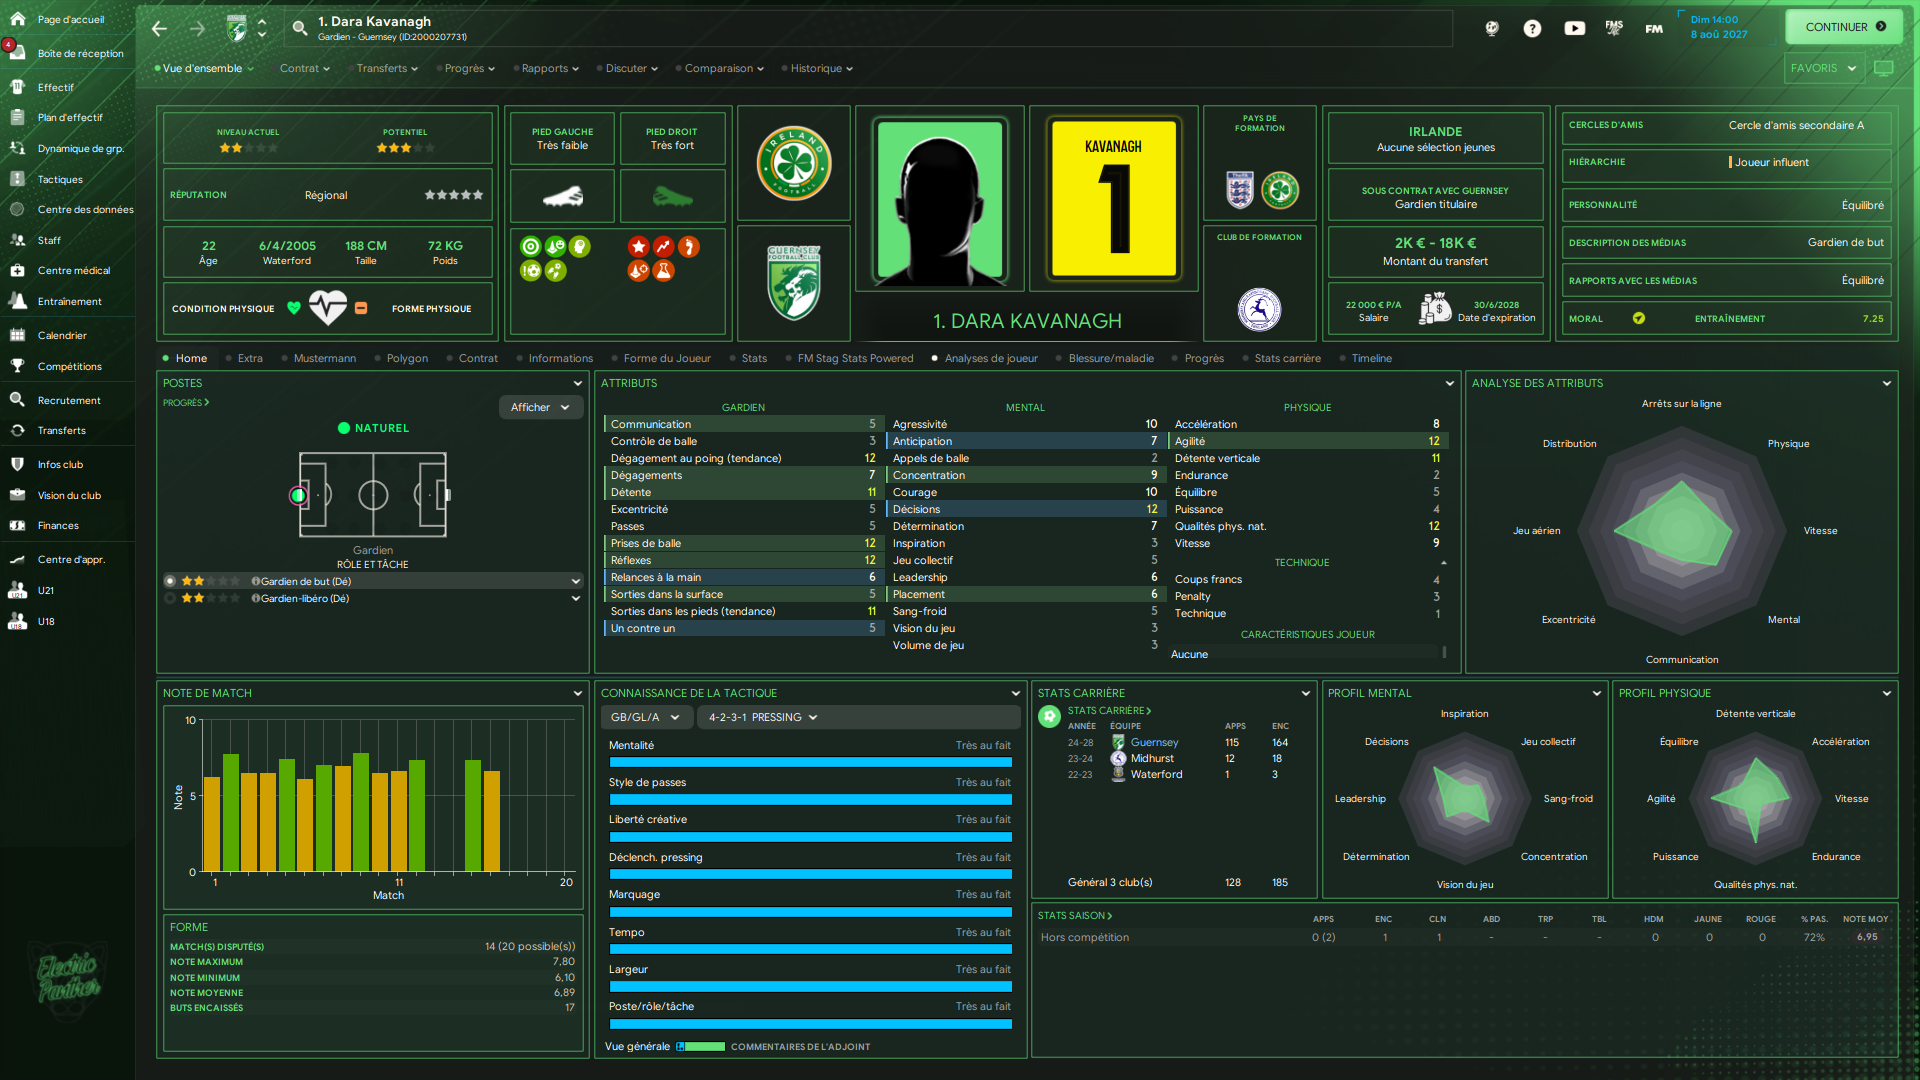Open Centre médical in sidebar
The width and height of the screenshot is (1920, 1080).
click(x=73, y=270)
